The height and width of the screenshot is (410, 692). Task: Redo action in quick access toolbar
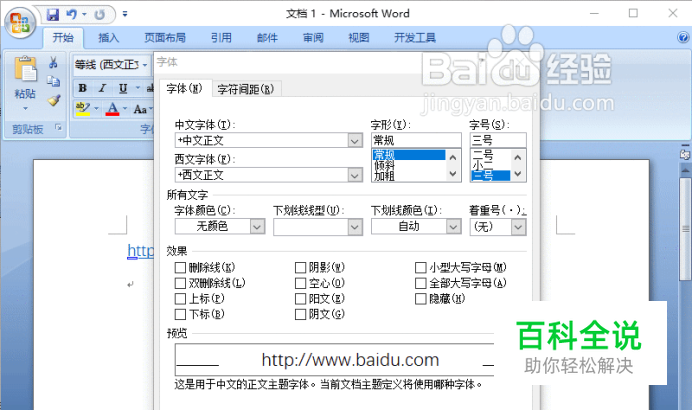point(99,15)
